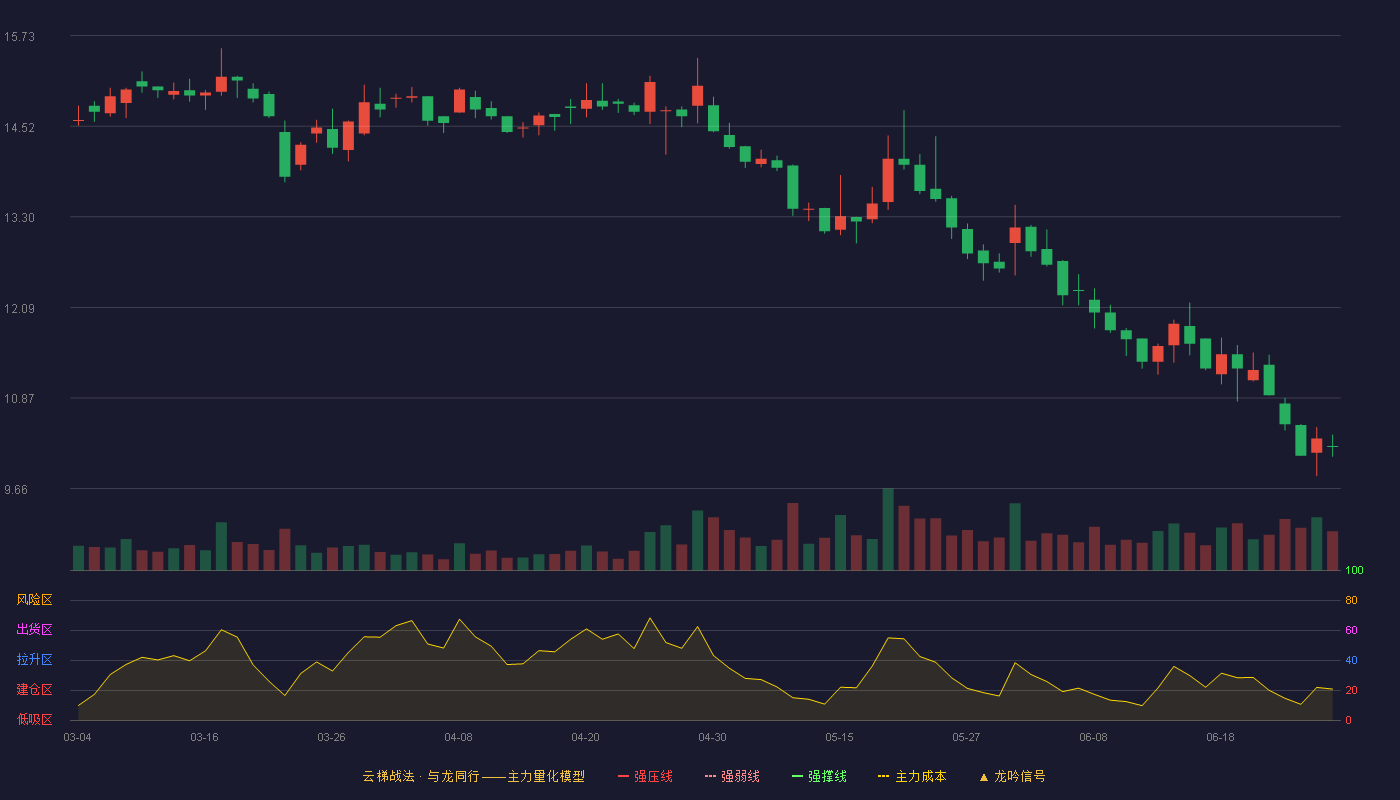The image size is (1400, 800).
Task: Click the 12.09 price axis label
Action: [x=19, y=308]
